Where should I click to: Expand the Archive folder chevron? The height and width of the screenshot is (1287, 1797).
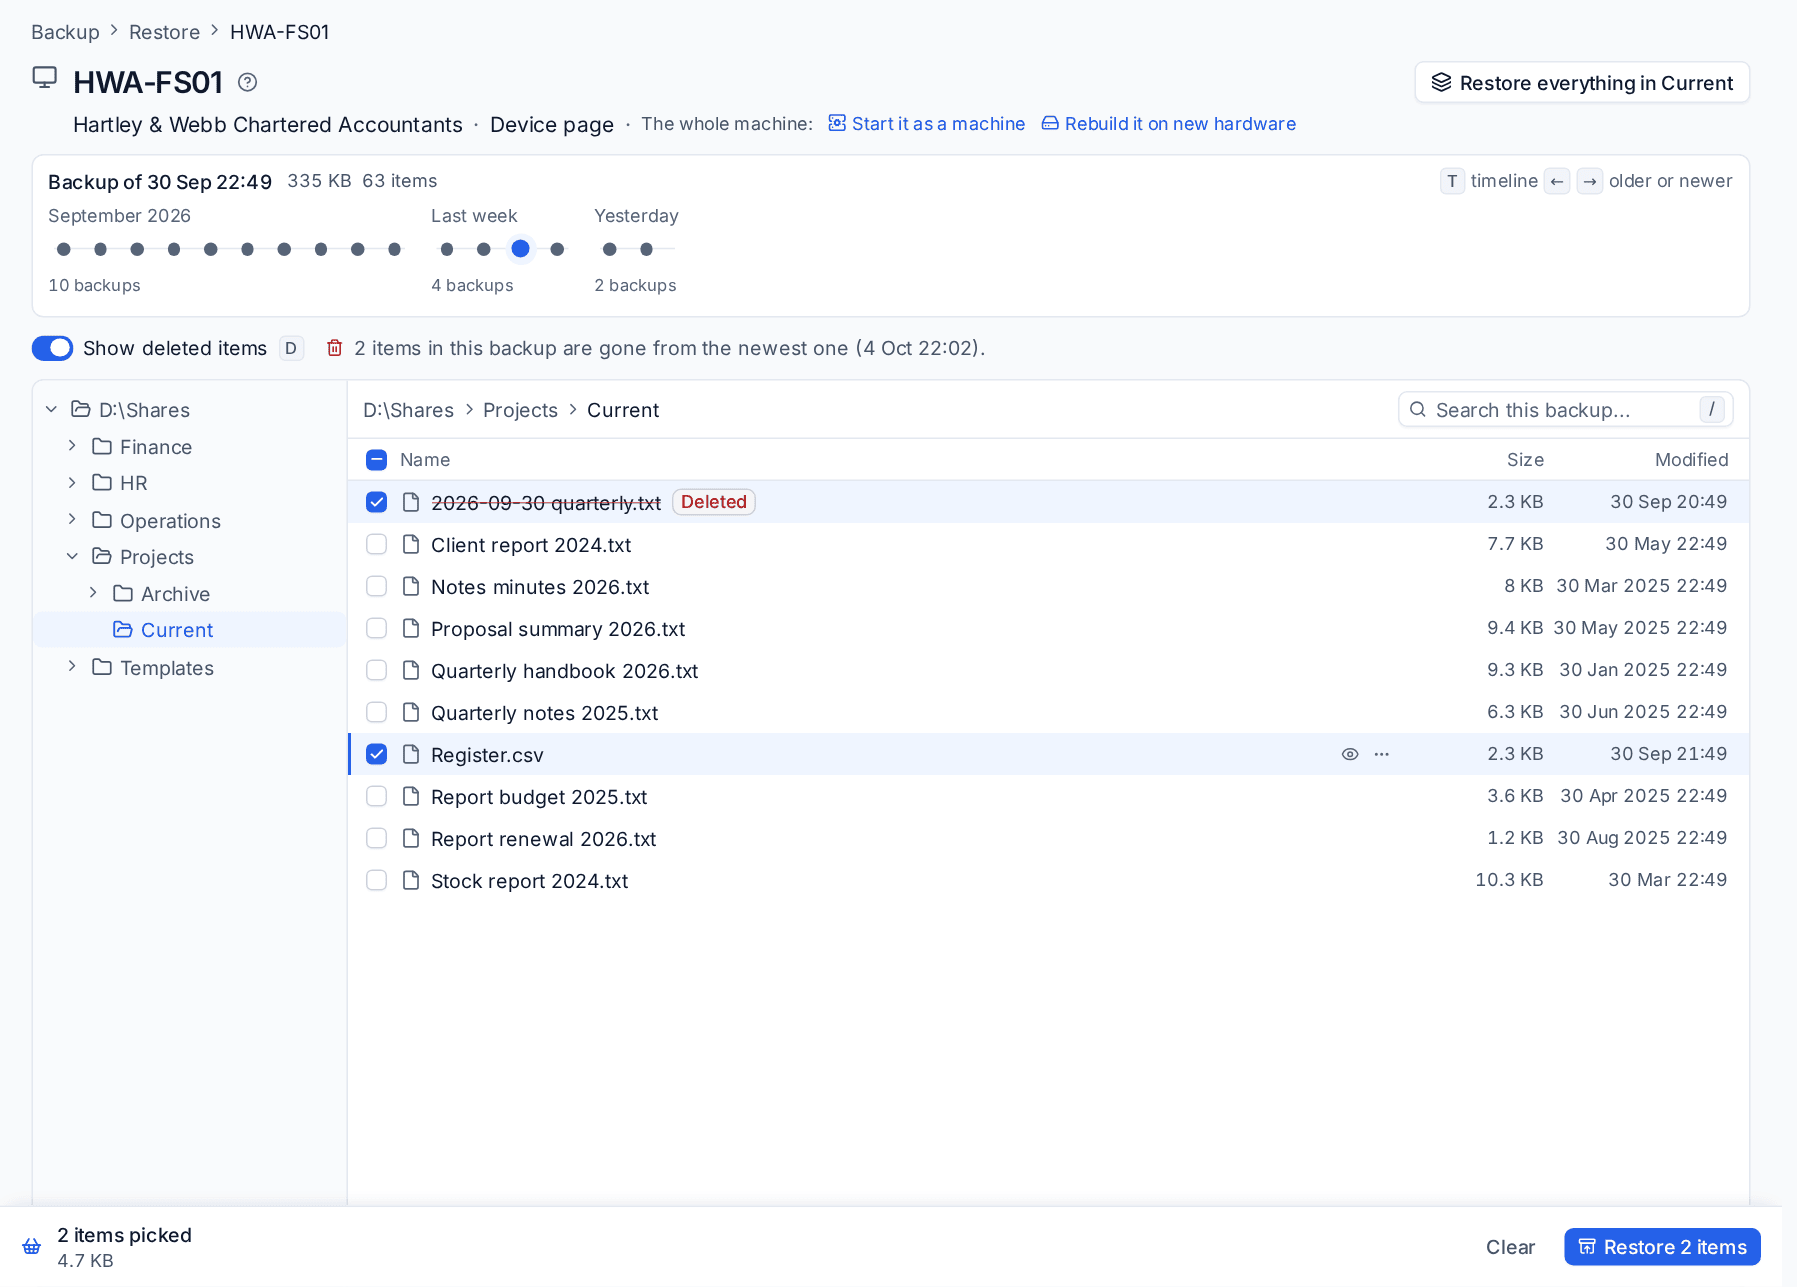click(93, 593)
